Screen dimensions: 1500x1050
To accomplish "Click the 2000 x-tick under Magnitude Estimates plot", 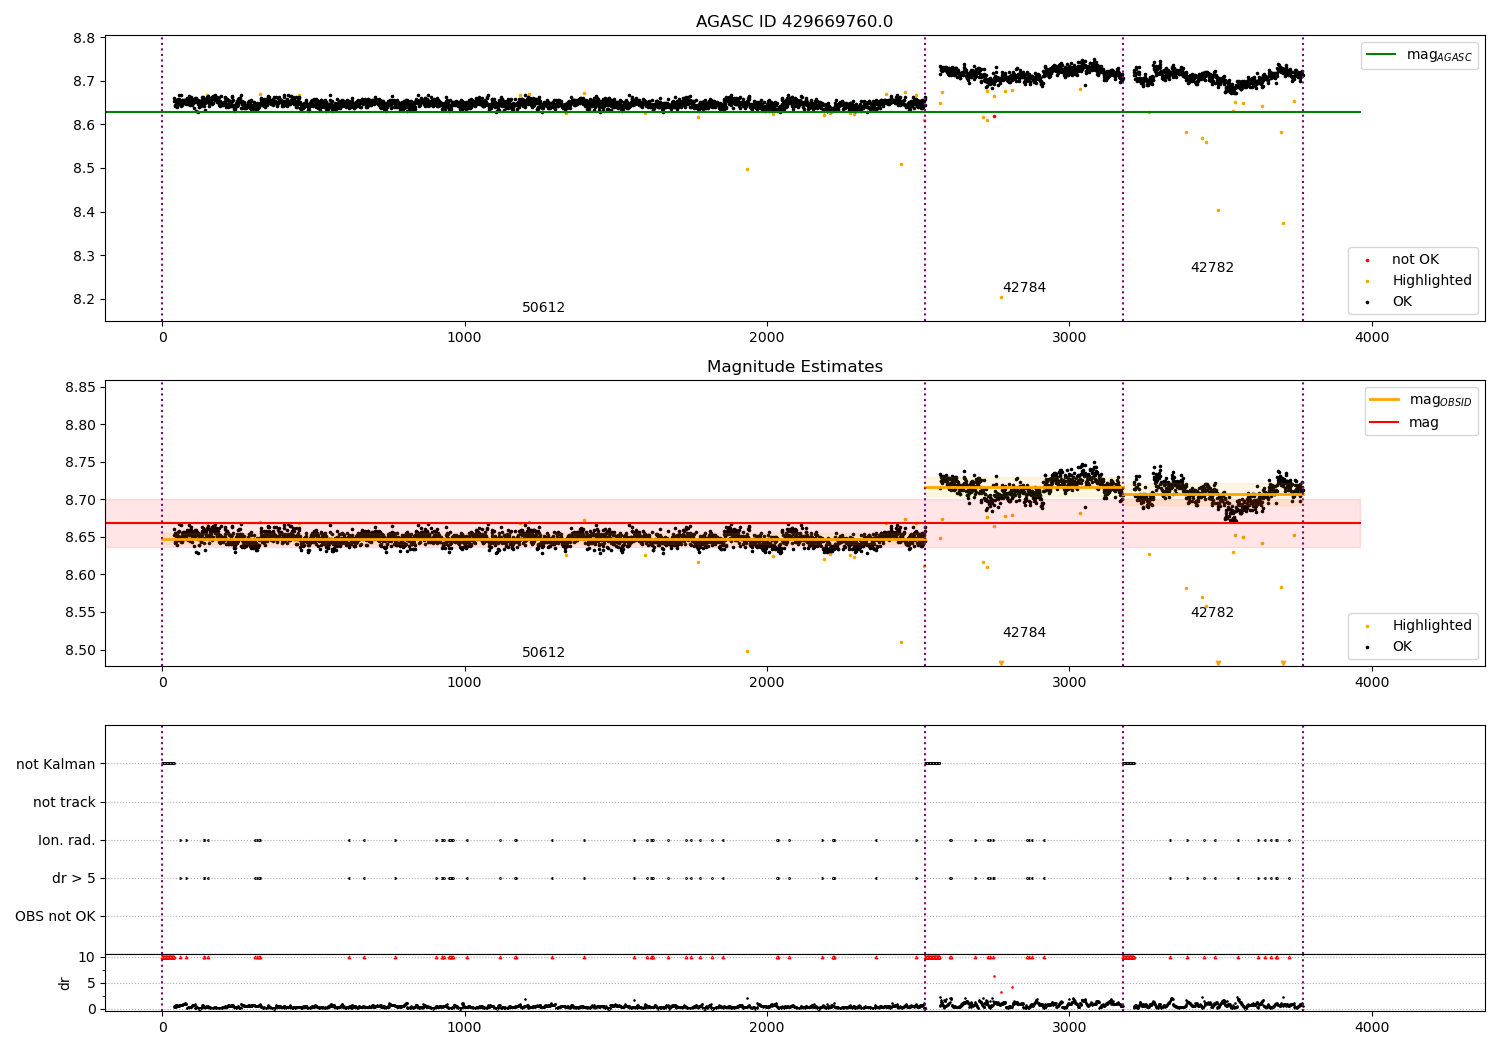I will point(767,683).
